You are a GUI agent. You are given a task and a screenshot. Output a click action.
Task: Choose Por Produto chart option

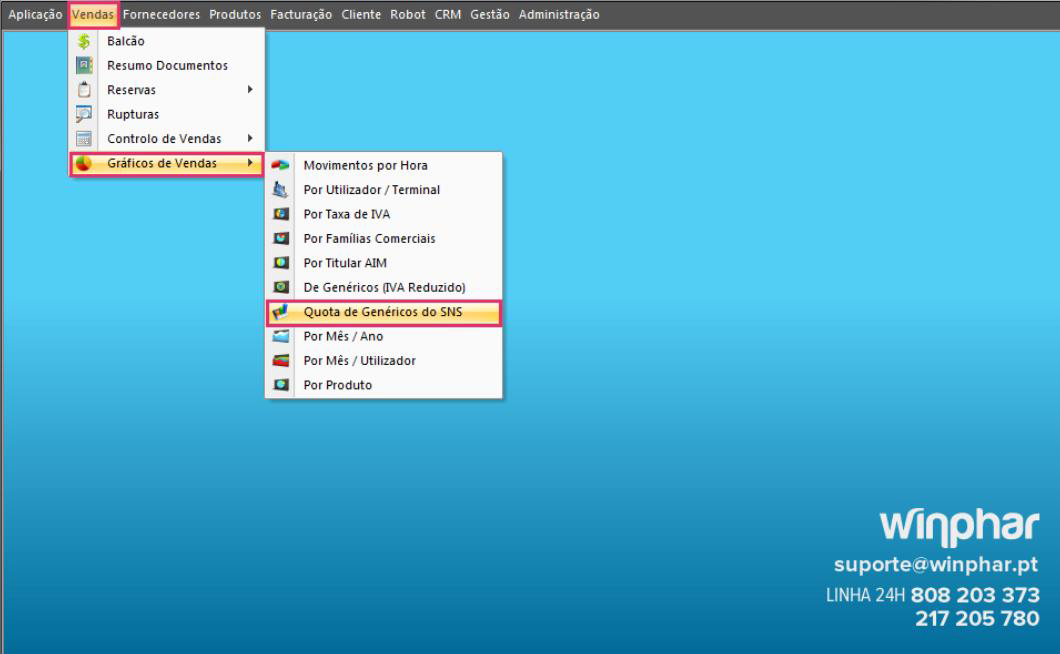pyautogui.click(x=384, y=385)
